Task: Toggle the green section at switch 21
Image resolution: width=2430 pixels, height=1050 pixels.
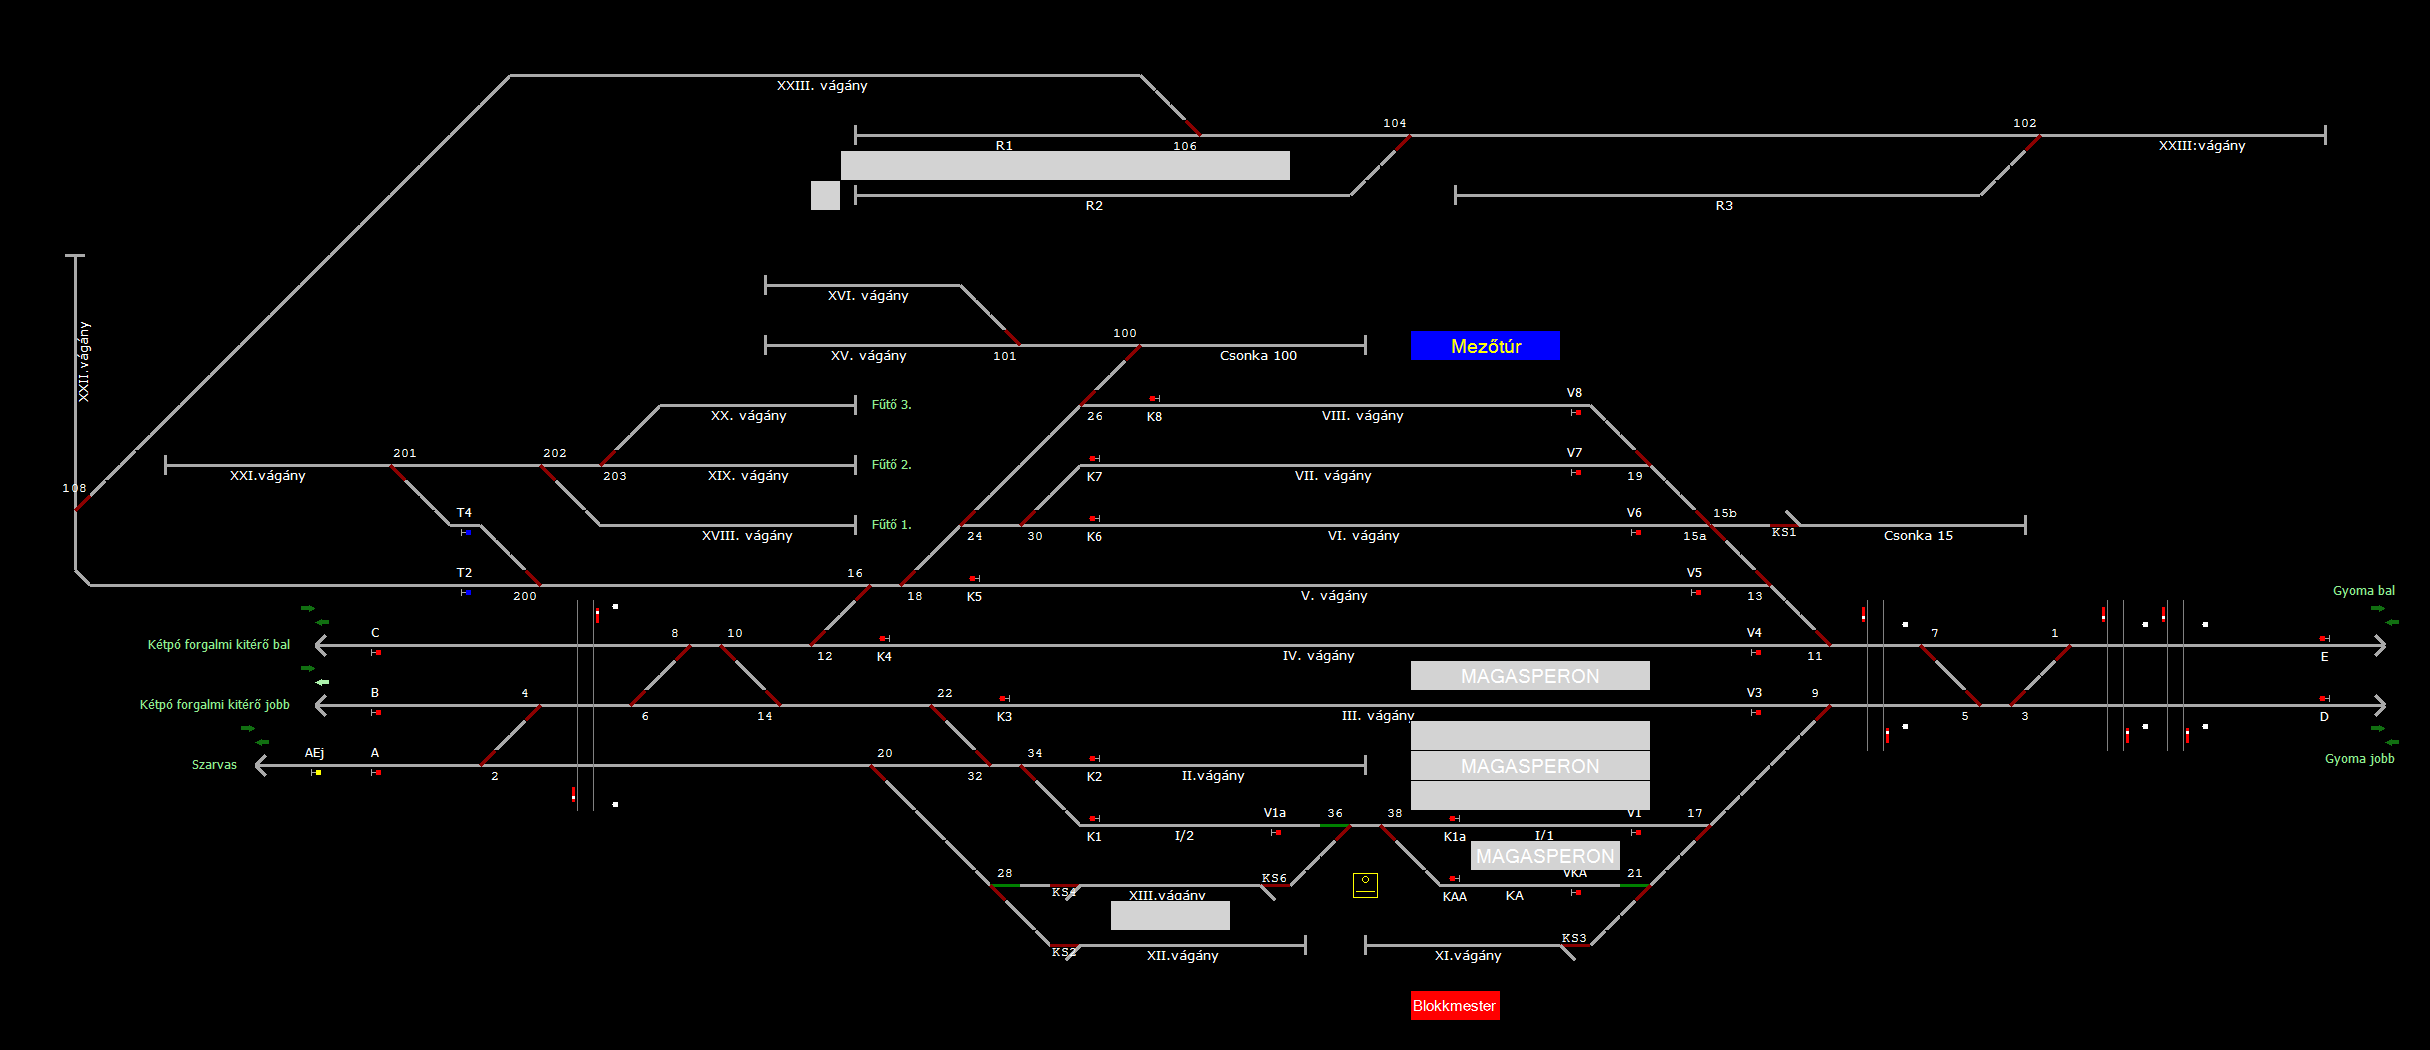Action: click(1634, 885)
